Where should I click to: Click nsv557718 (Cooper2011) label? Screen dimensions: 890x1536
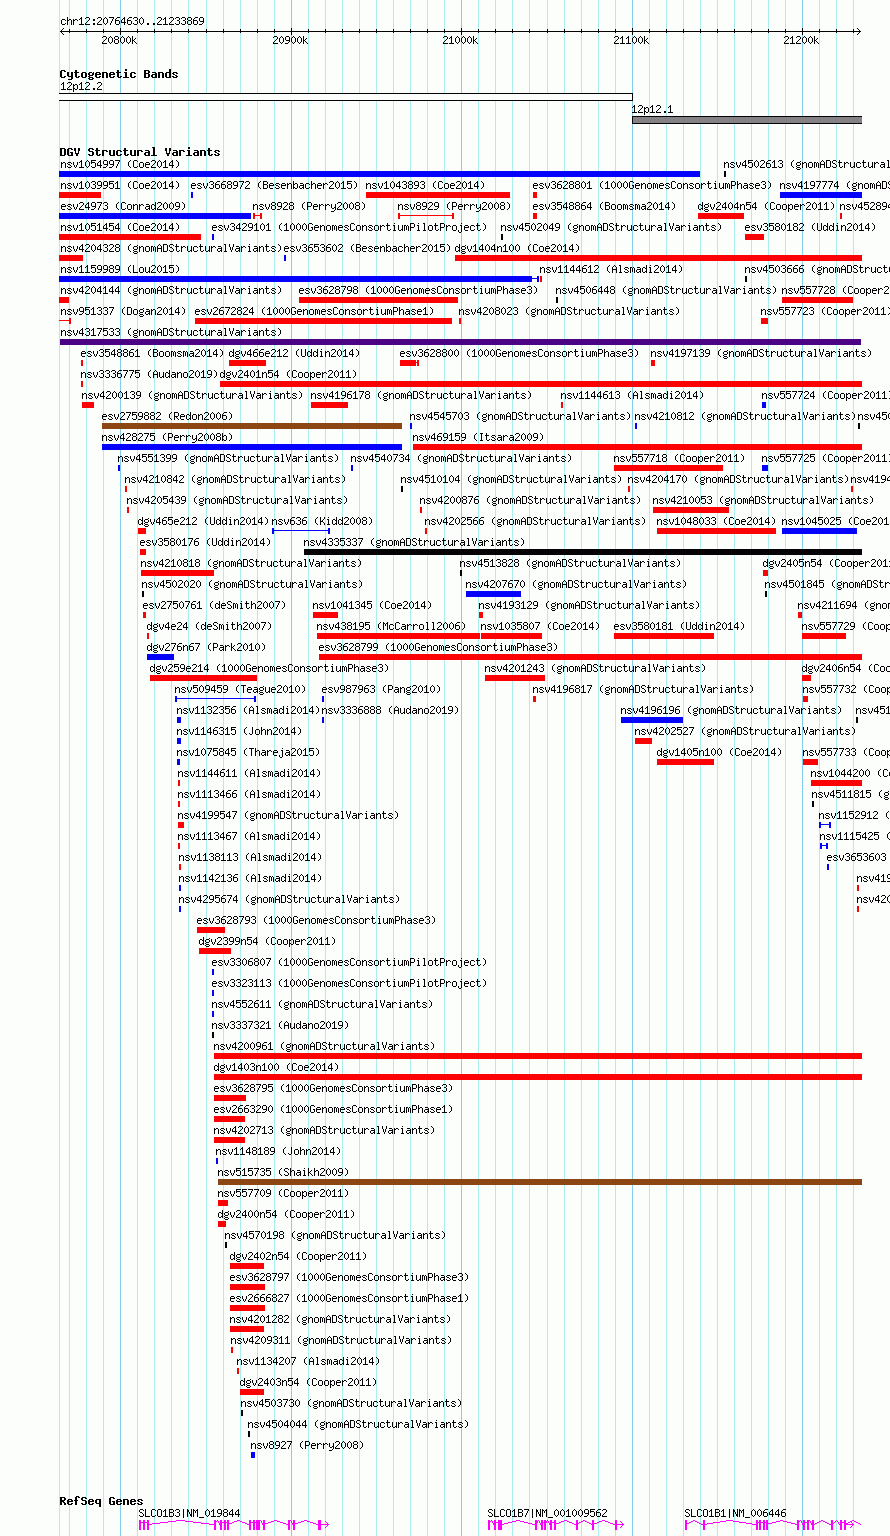pyautogui.click(x=679, y=458)
